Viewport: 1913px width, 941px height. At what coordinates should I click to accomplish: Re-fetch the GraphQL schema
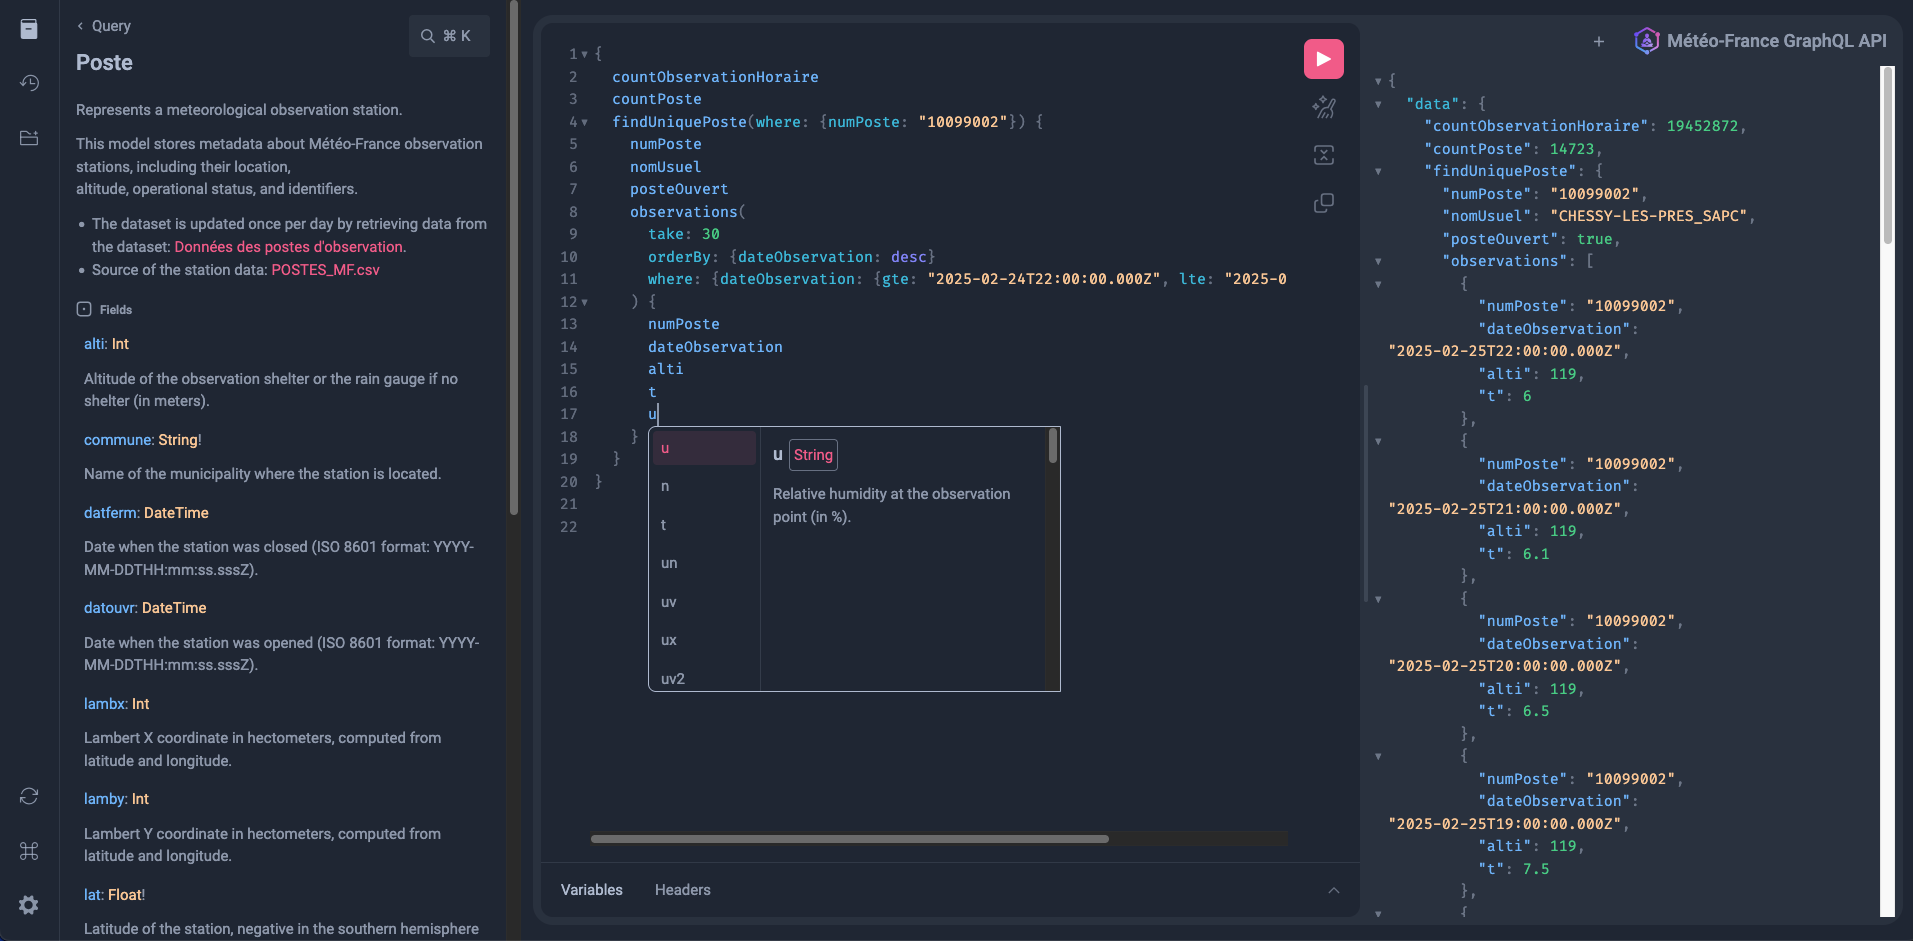[x=29, y=796]
